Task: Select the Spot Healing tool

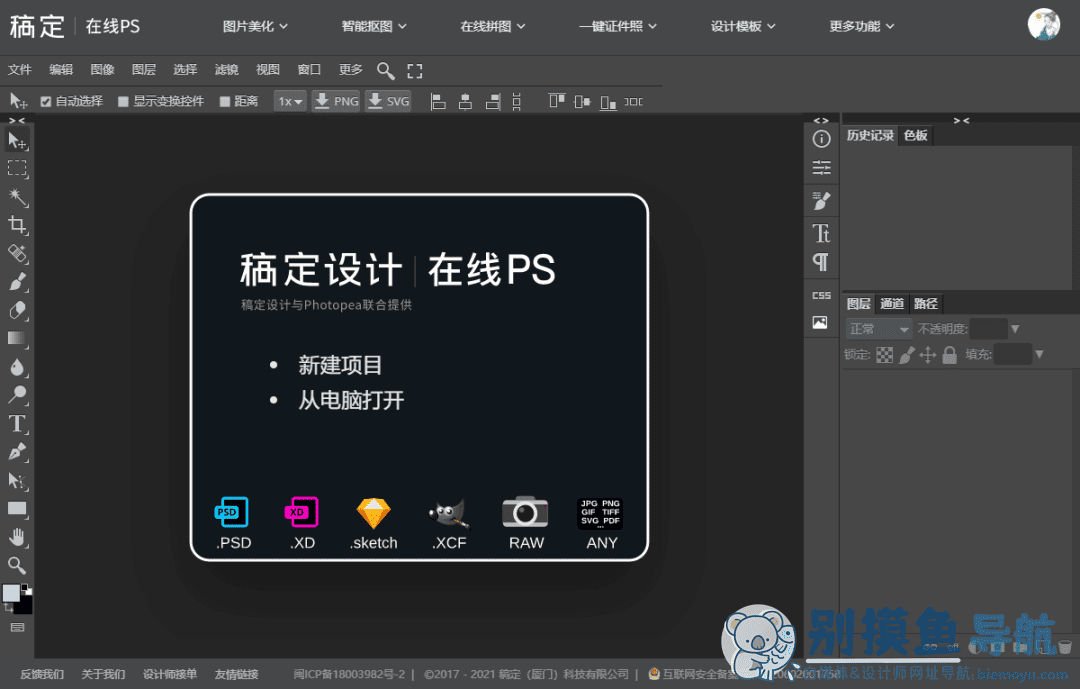Action: click(x=17, y=254)
